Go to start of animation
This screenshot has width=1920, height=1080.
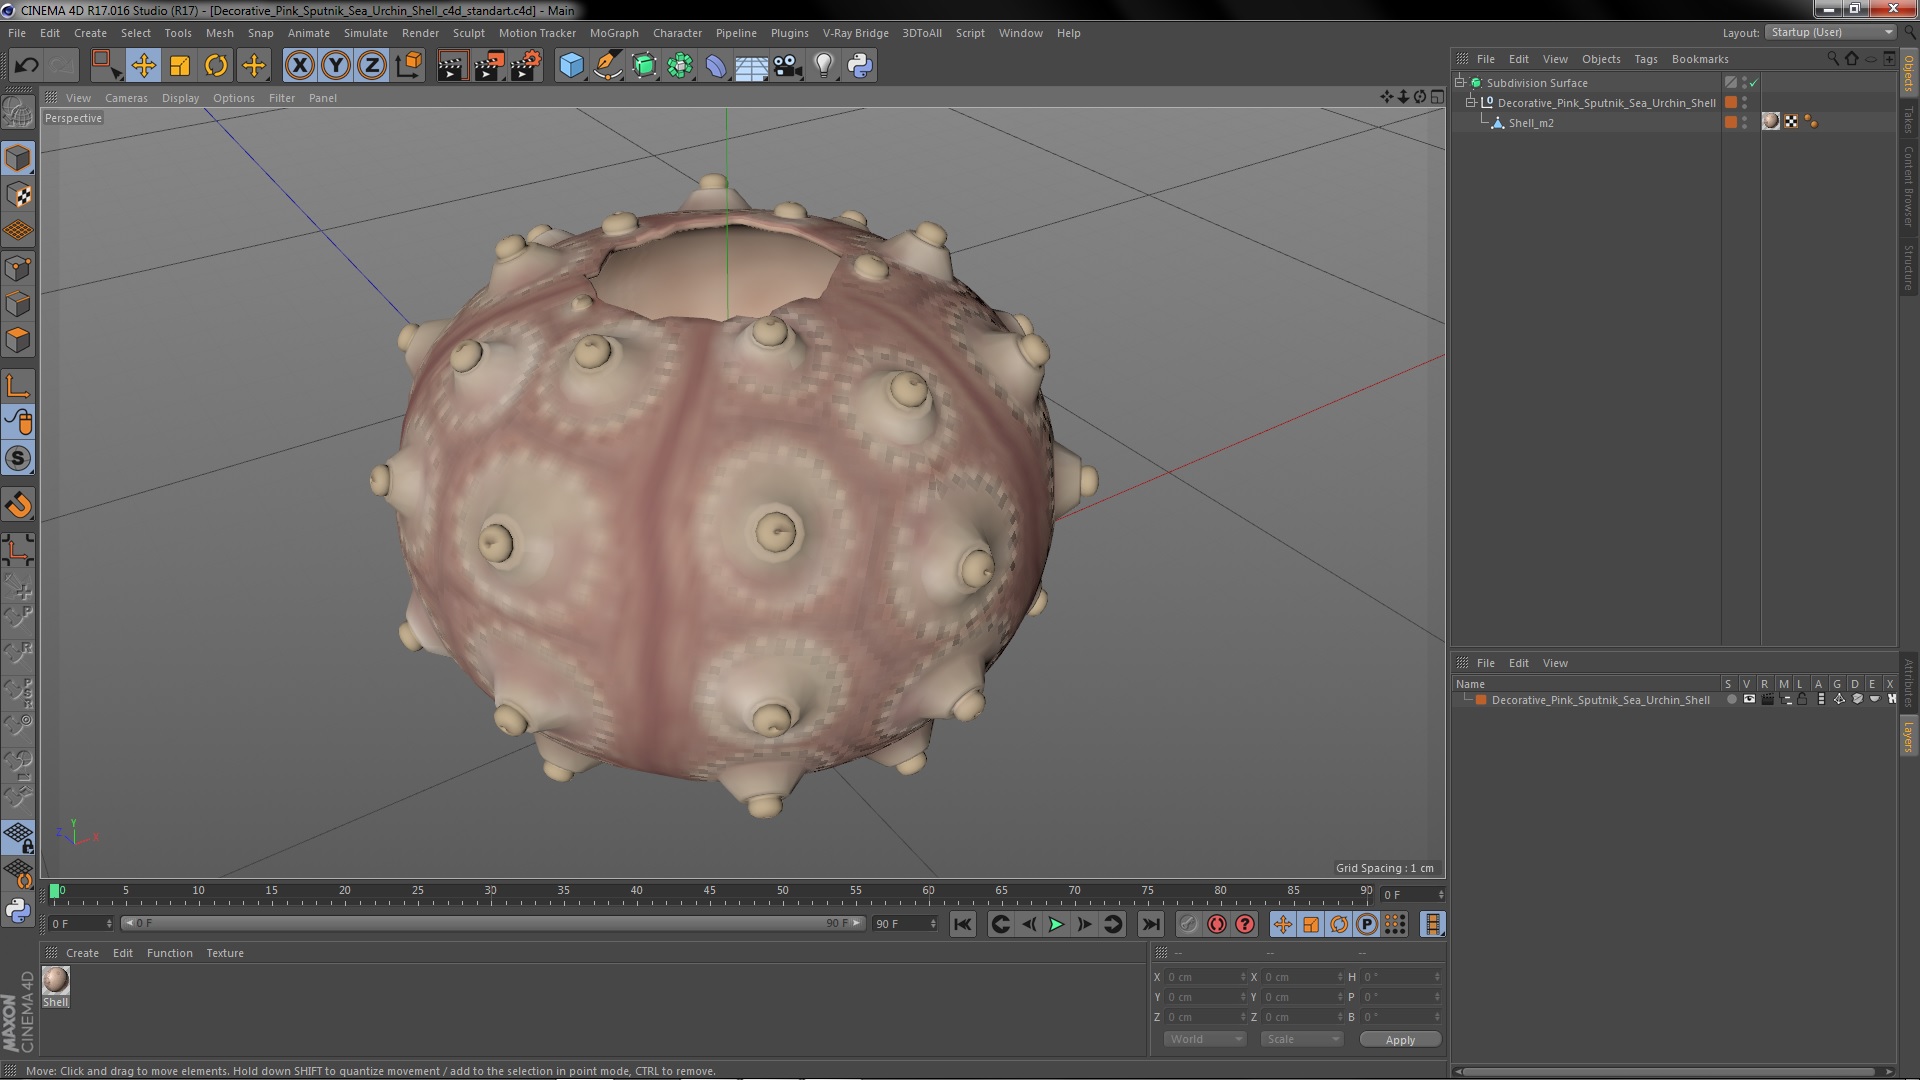tap(963, 924)
